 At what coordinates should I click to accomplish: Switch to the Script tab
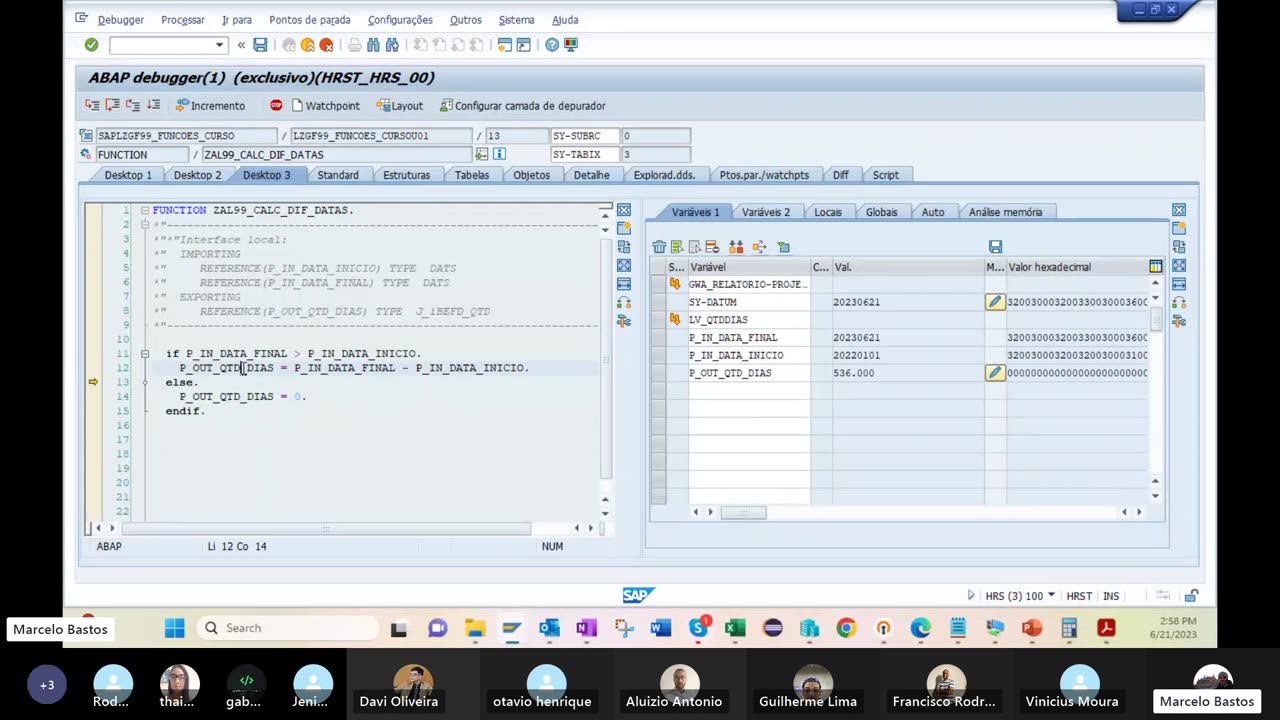pyautogui.click(x=885, y=175)
